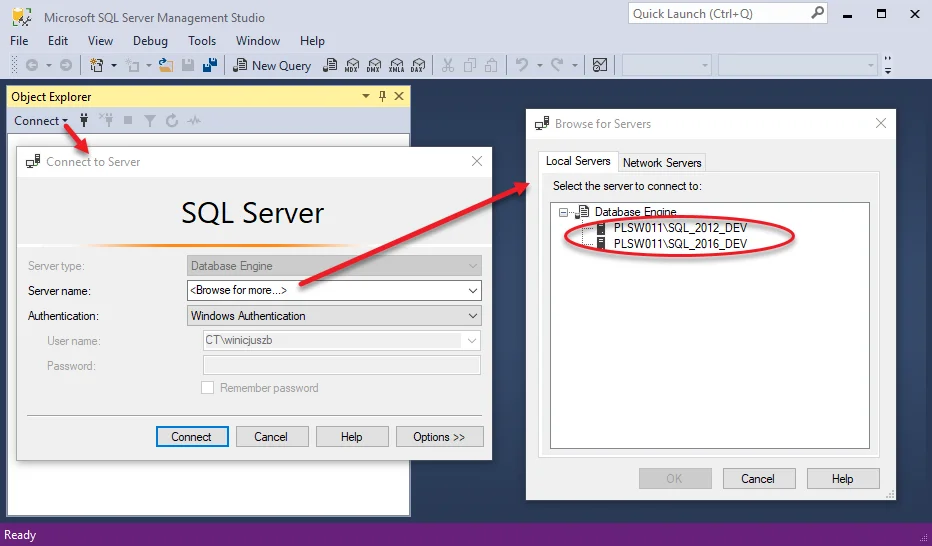Open the Window menu

tap(257, 41)
